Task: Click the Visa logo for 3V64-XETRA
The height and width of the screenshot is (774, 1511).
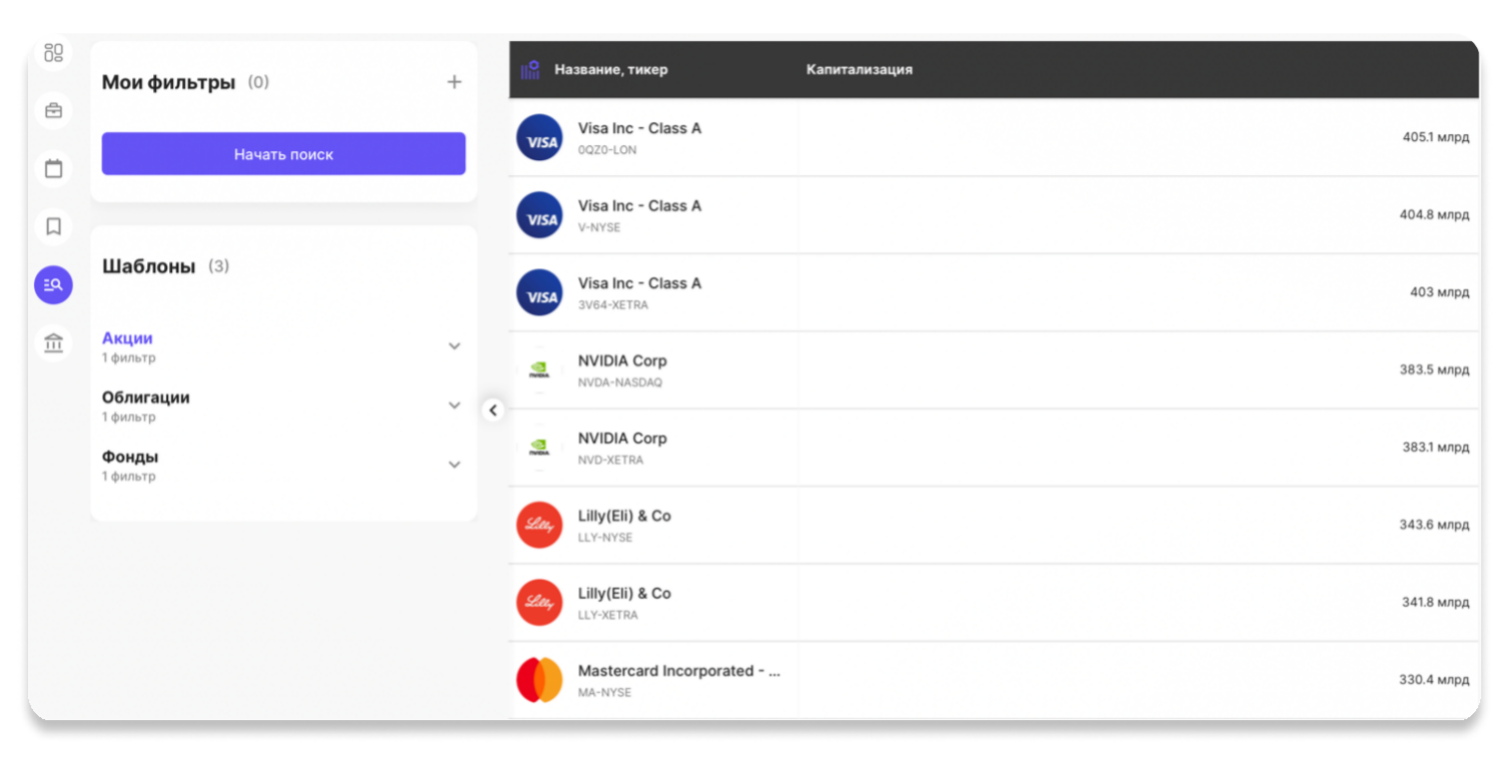Action: click(540, 293)
